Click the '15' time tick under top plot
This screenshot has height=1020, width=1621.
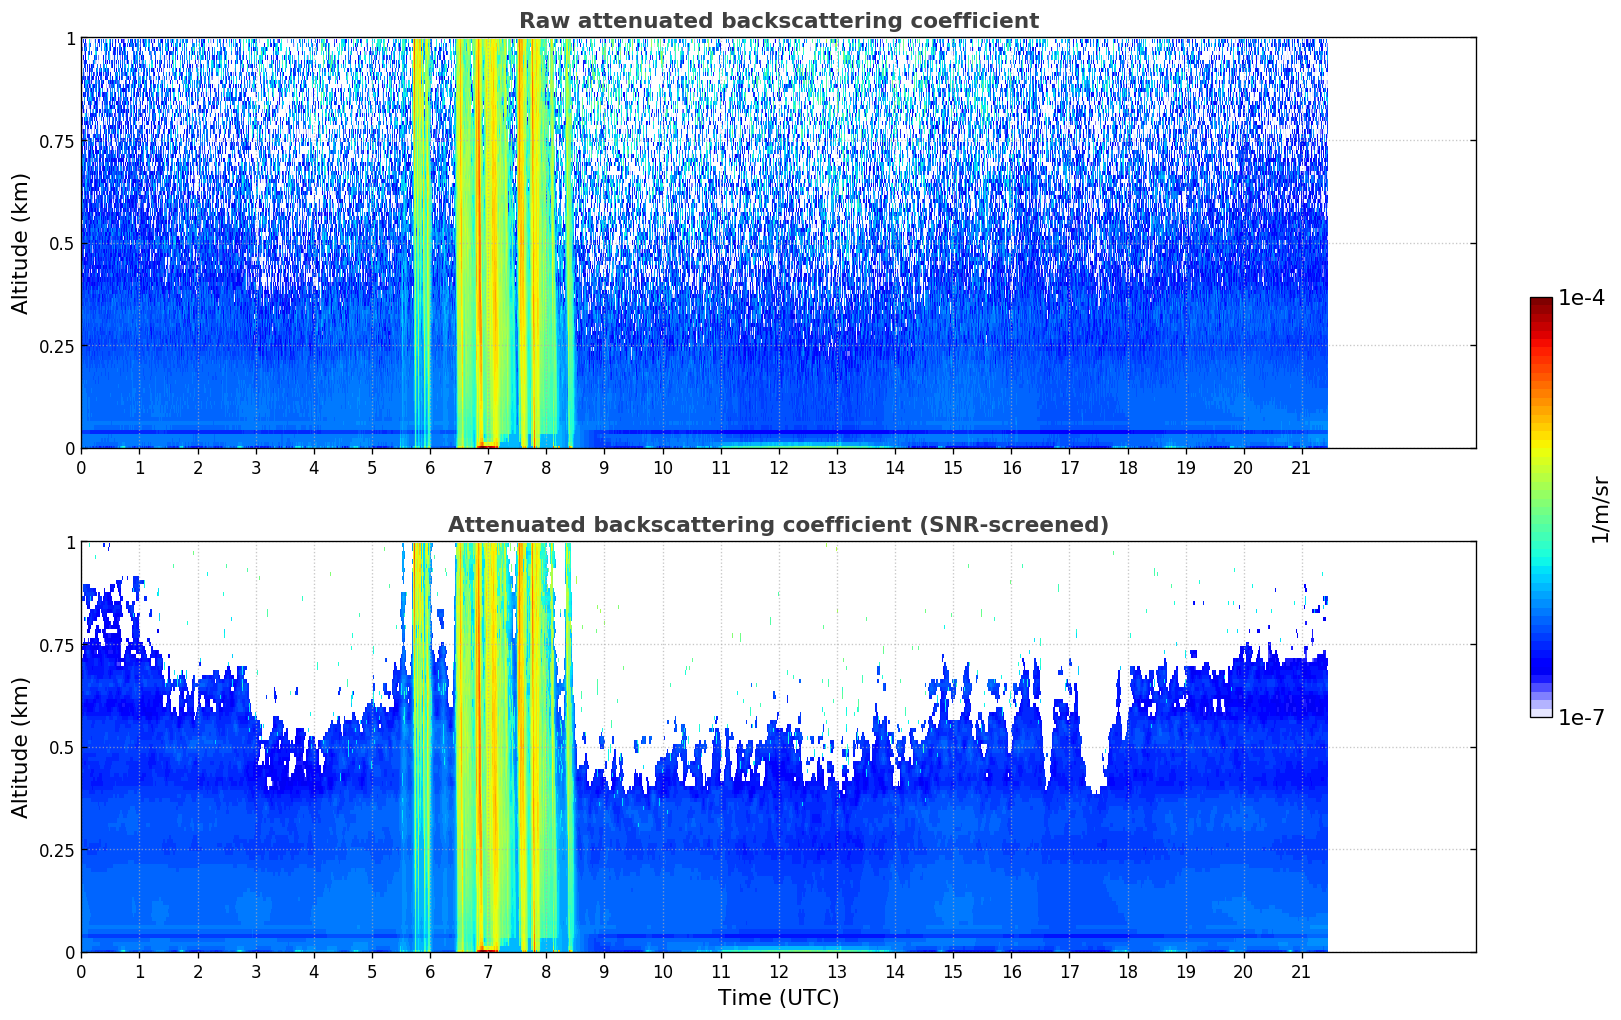[953, 468]
